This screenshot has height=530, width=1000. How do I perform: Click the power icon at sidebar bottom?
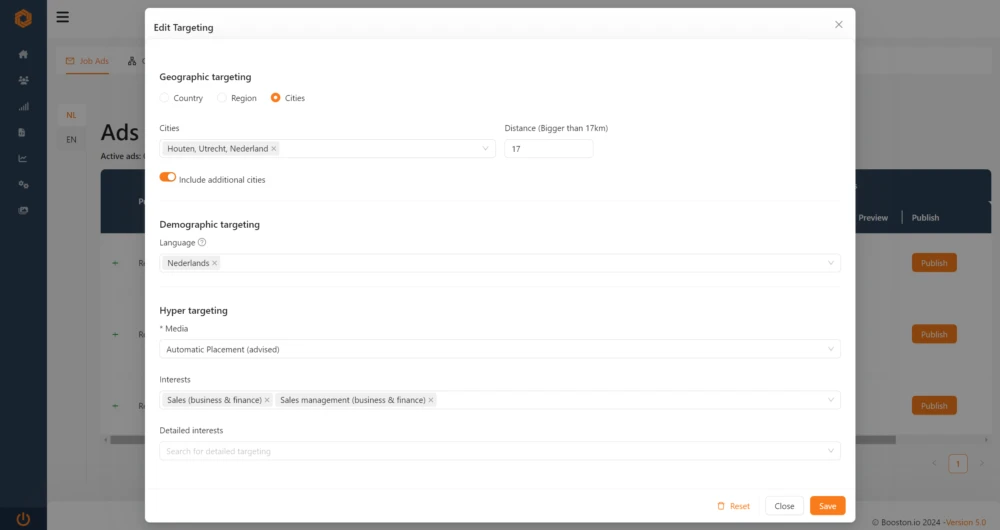click(23, 519)
